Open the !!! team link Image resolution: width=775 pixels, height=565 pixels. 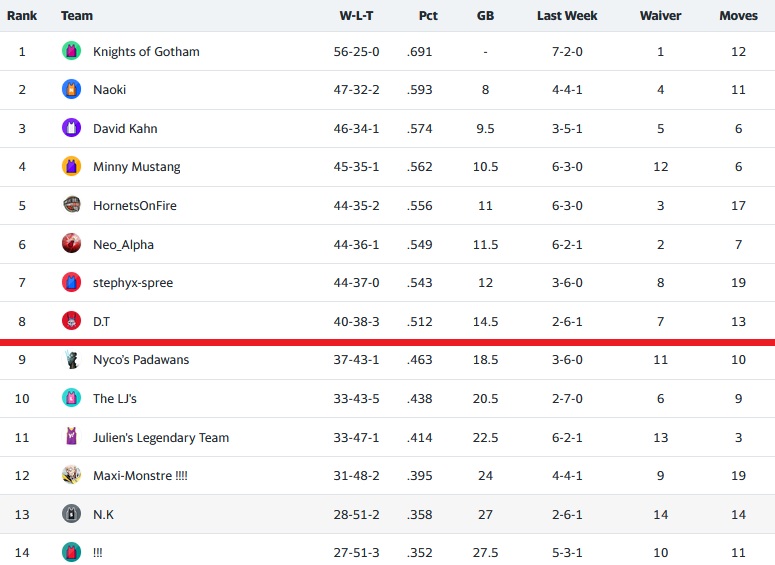99,553
